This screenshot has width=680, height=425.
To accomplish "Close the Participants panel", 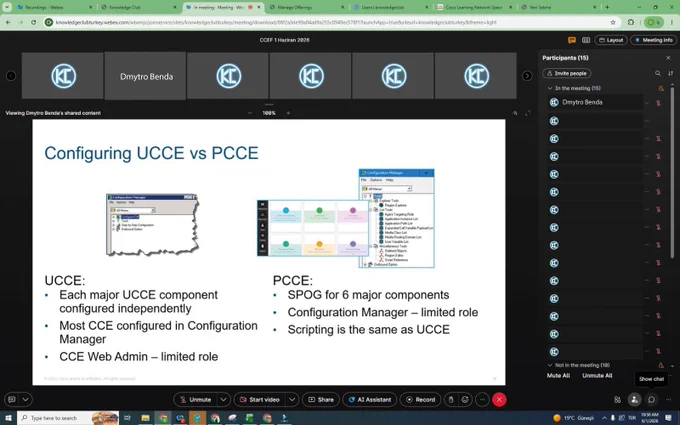I will 668,58.
